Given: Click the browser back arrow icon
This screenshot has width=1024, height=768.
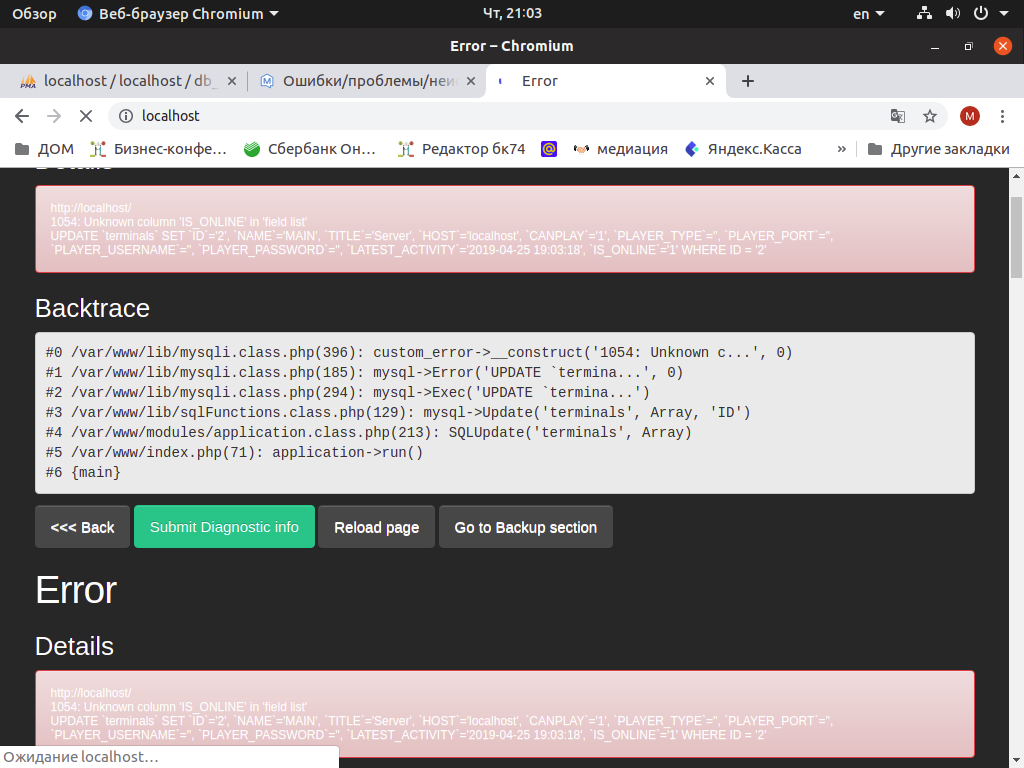Looking at the screenshot, I should click(x=22, y=116).
